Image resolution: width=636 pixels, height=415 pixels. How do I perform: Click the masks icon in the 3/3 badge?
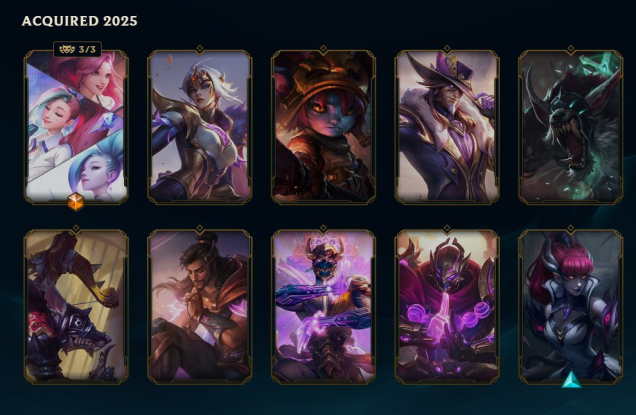click(67, 49)
